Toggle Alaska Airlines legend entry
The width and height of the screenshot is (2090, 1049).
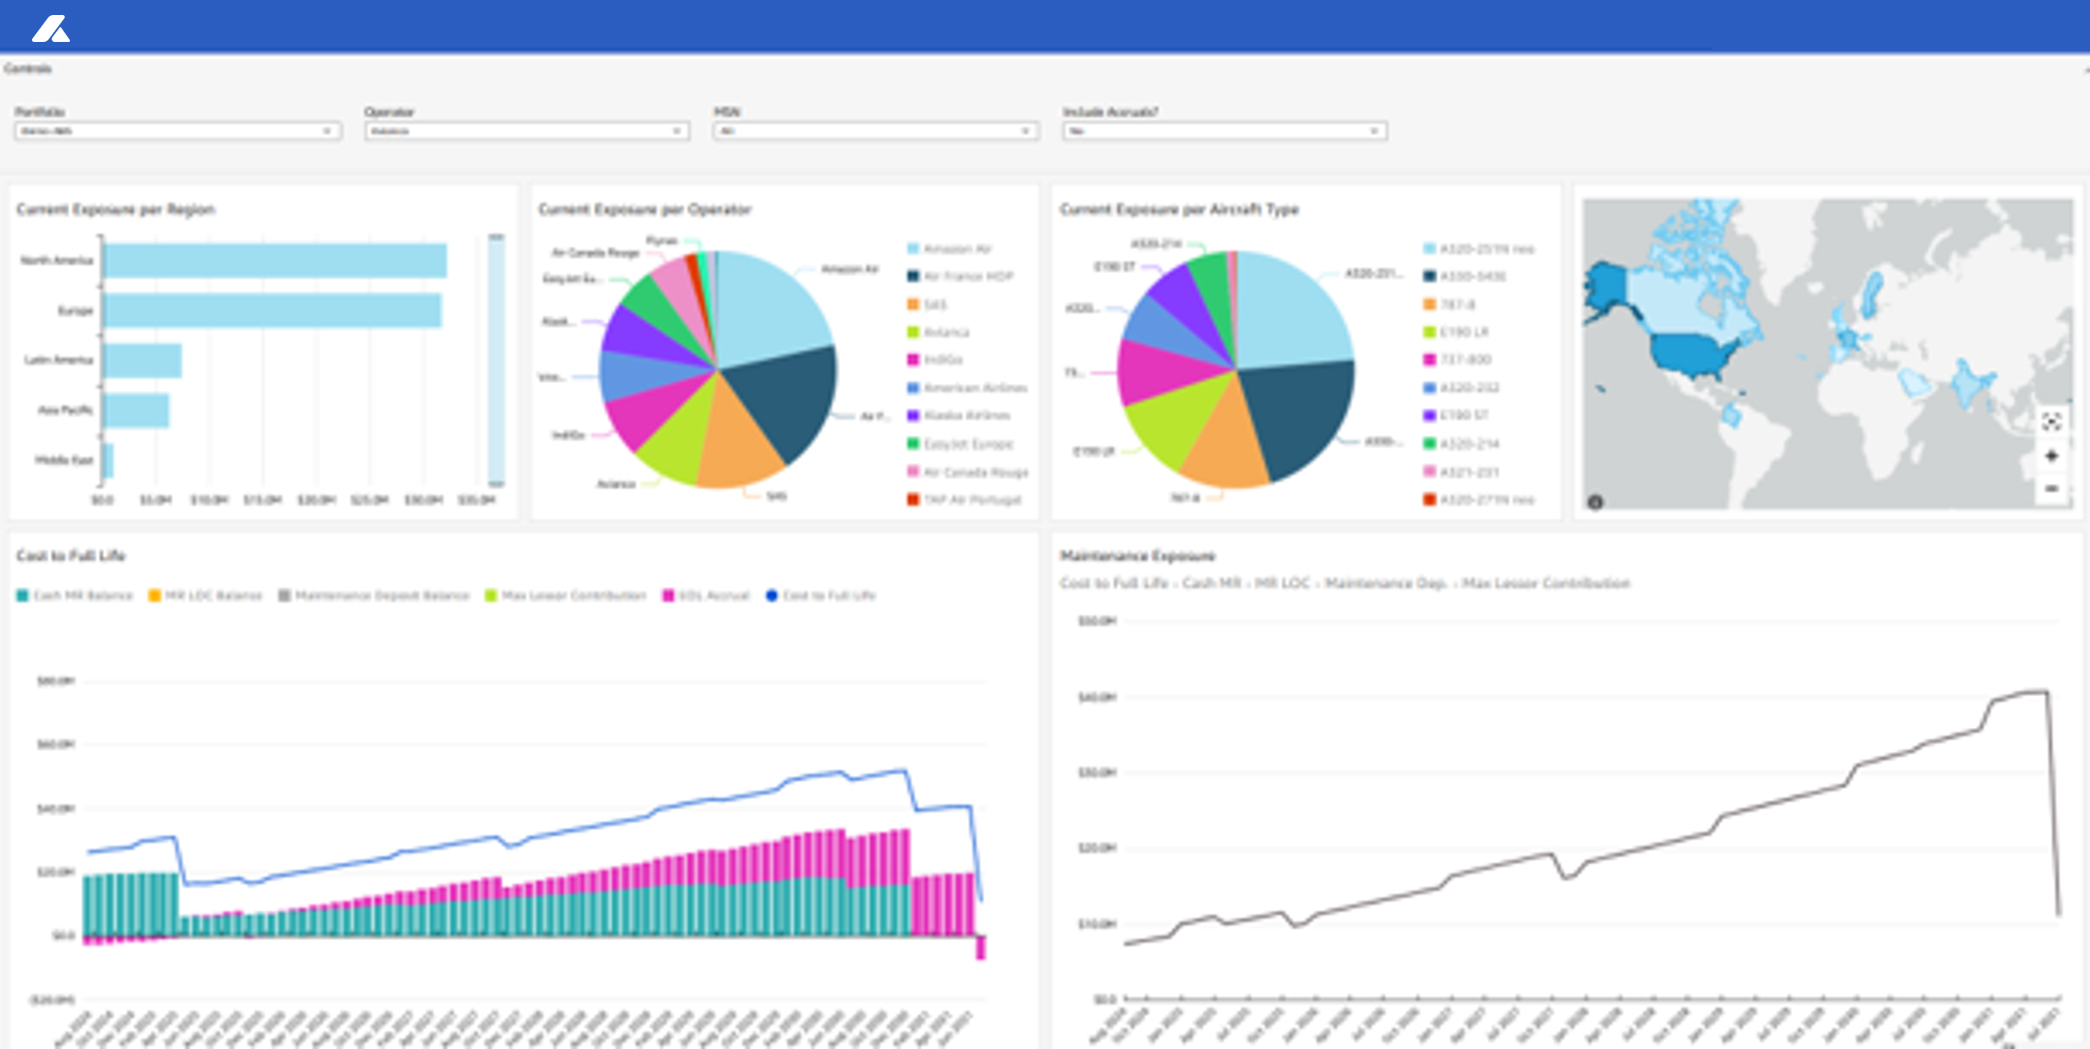point(959,415)
